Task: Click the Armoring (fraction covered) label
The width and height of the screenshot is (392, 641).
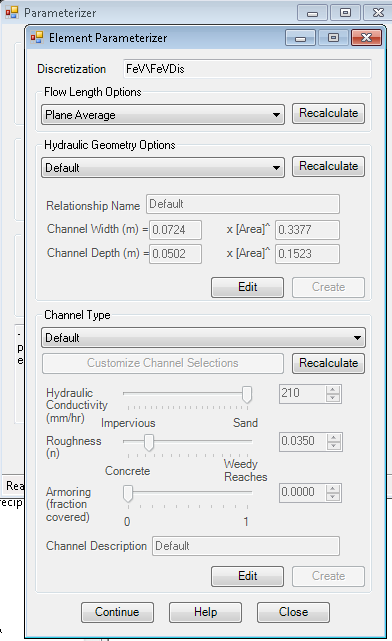Action: (x=68, y=504)
